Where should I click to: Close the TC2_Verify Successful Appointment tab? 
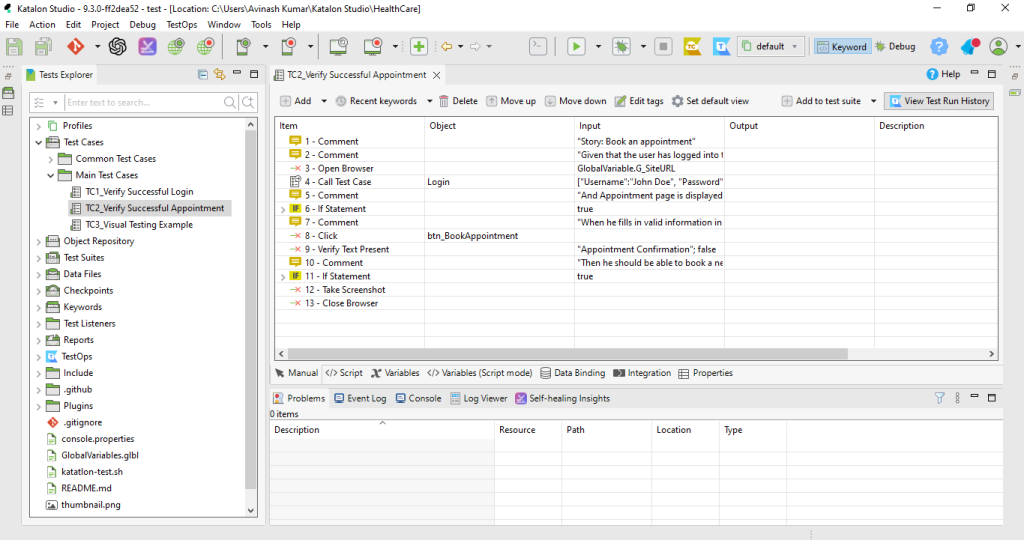click(x=436, y=75)
